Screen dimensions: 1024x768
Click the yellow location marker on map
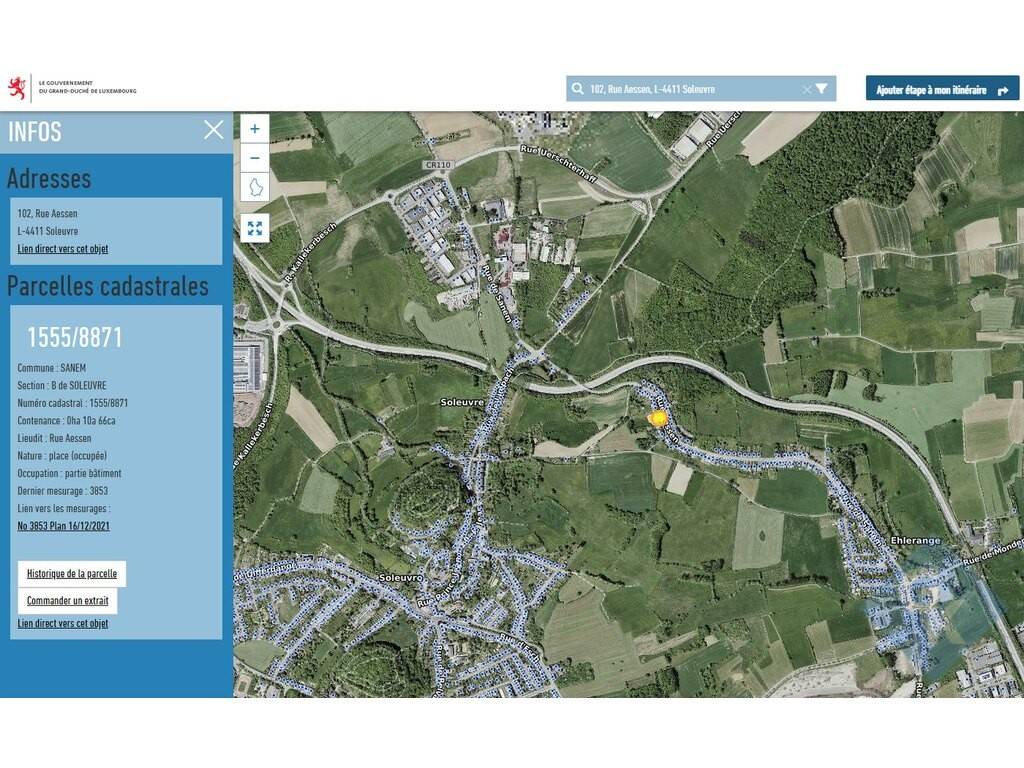pyautogui.click(x=658, y=418)
